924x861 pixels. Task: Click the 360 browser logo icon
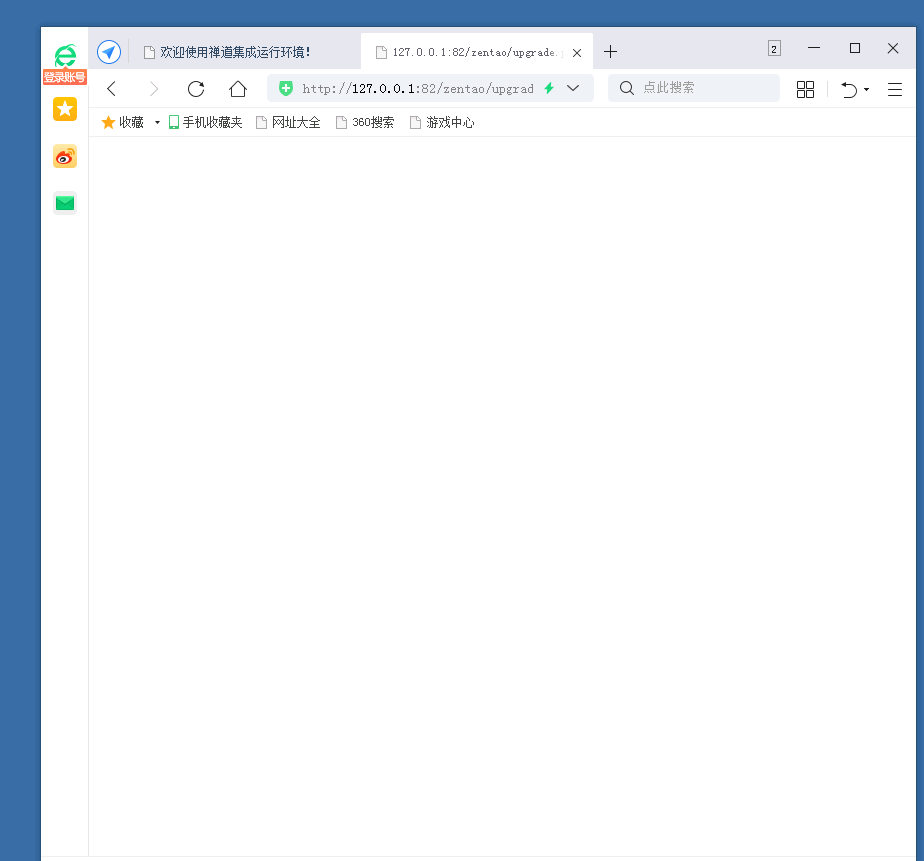pos(65,56)
